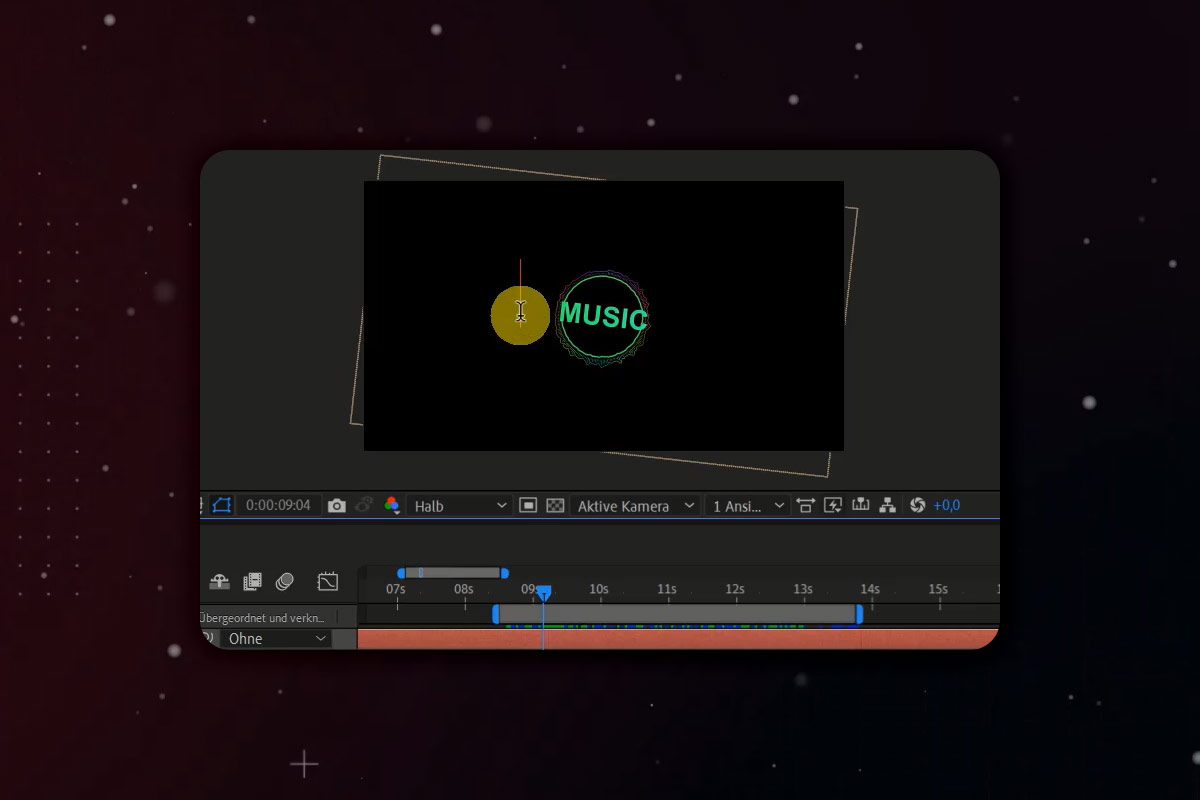
Task: Open the Halb resolution dropdown
Action: click(460, 506)
